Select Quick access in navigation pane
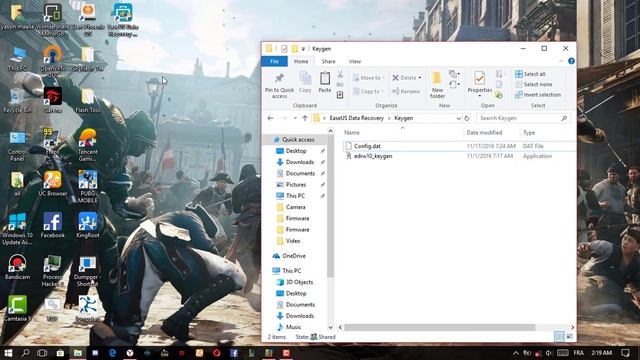Screen dimensions: 640x360 [298, 140]
